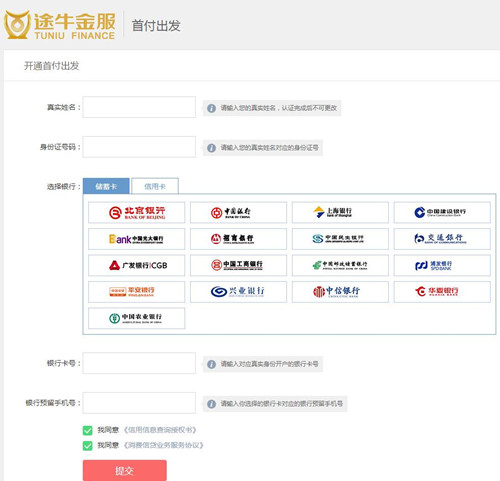Screen dimensions: 500x481
Task: Select China Construction Bank logo
Action: click(442, 212)
